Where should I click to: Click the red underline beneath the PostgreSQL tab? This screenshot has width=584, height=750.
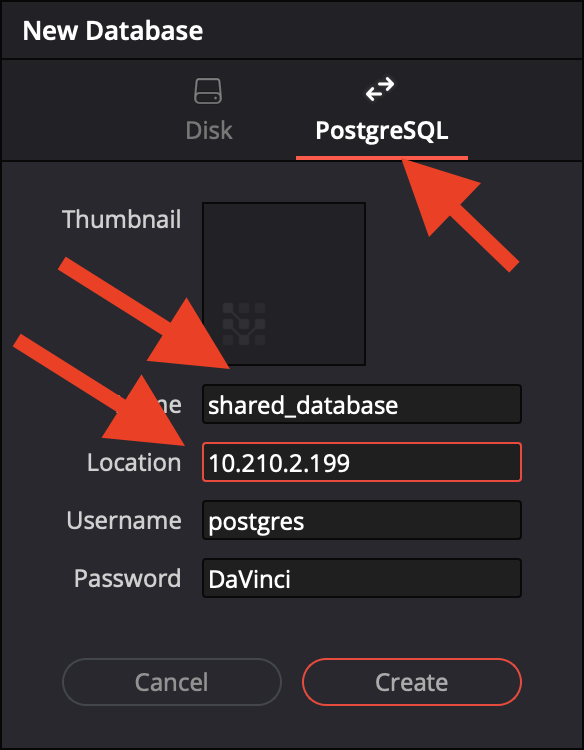coord(382,158)
